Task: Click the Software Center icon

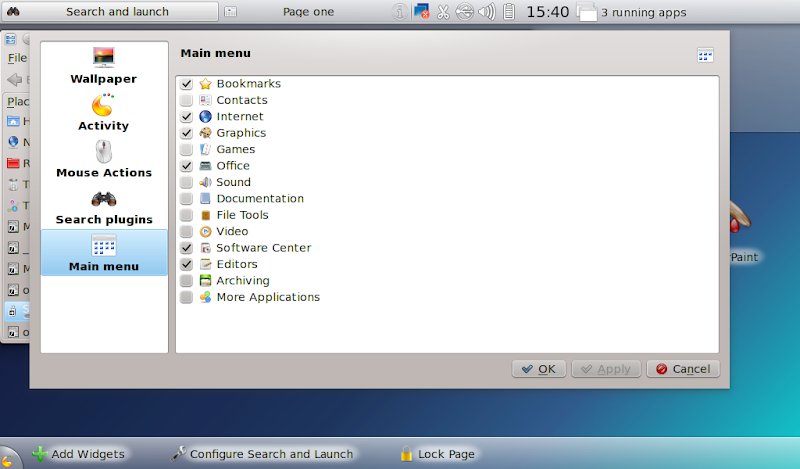Action: coord(205,248)
